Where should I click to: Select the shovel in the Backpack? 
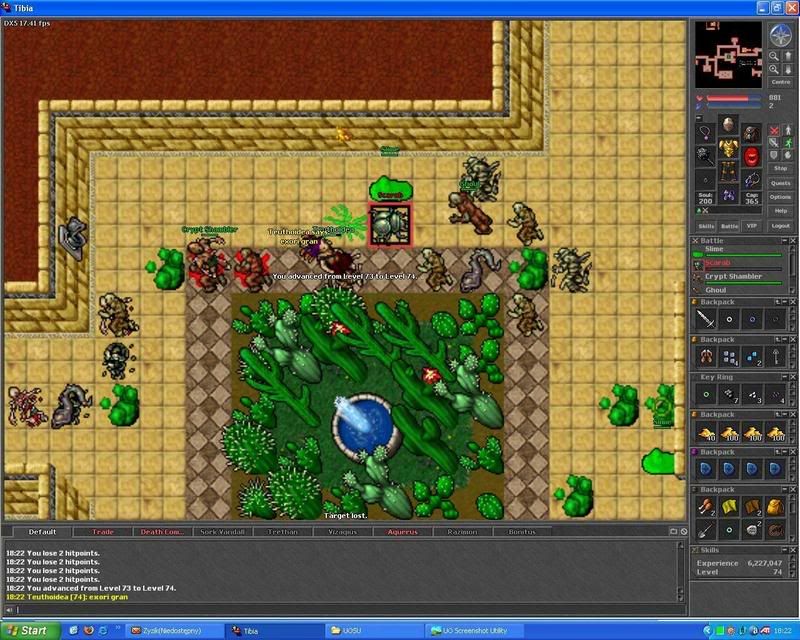pyautogui.click(x=706, y=530)
